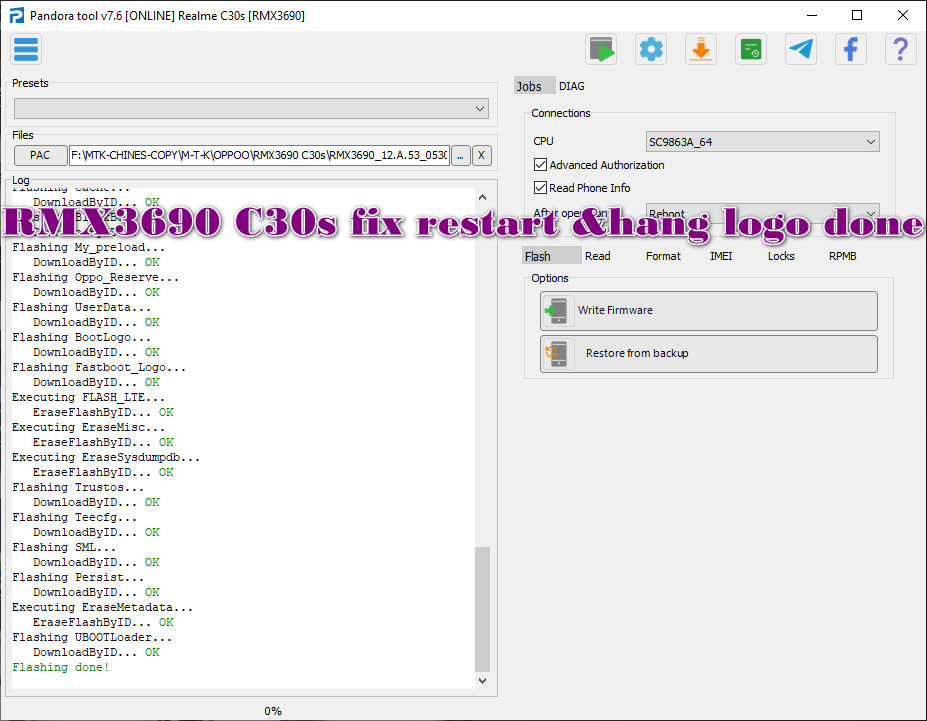Screen dimensions: 927x721
Task: Open the CPU SC9863A_64 dropdown
Action: coord(762,142)
